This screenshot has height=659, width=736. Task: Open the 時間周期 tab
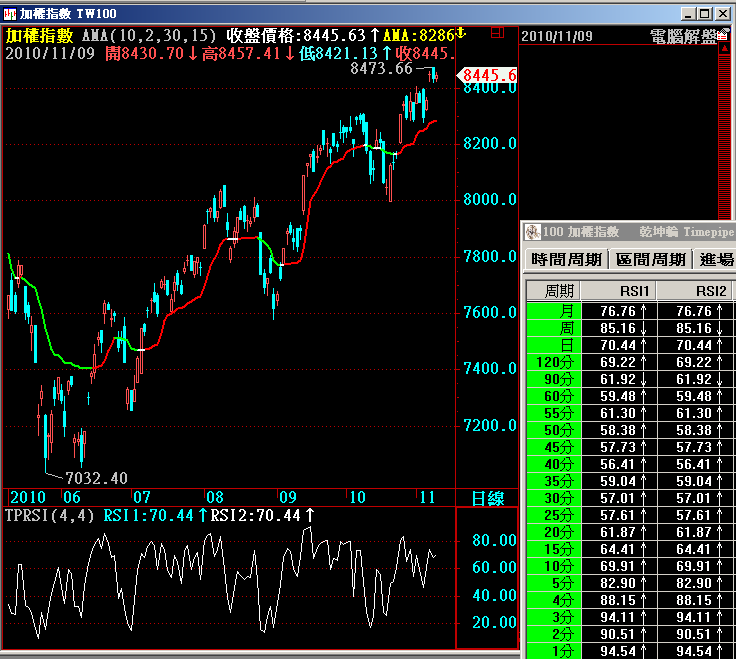click(566, 259)
